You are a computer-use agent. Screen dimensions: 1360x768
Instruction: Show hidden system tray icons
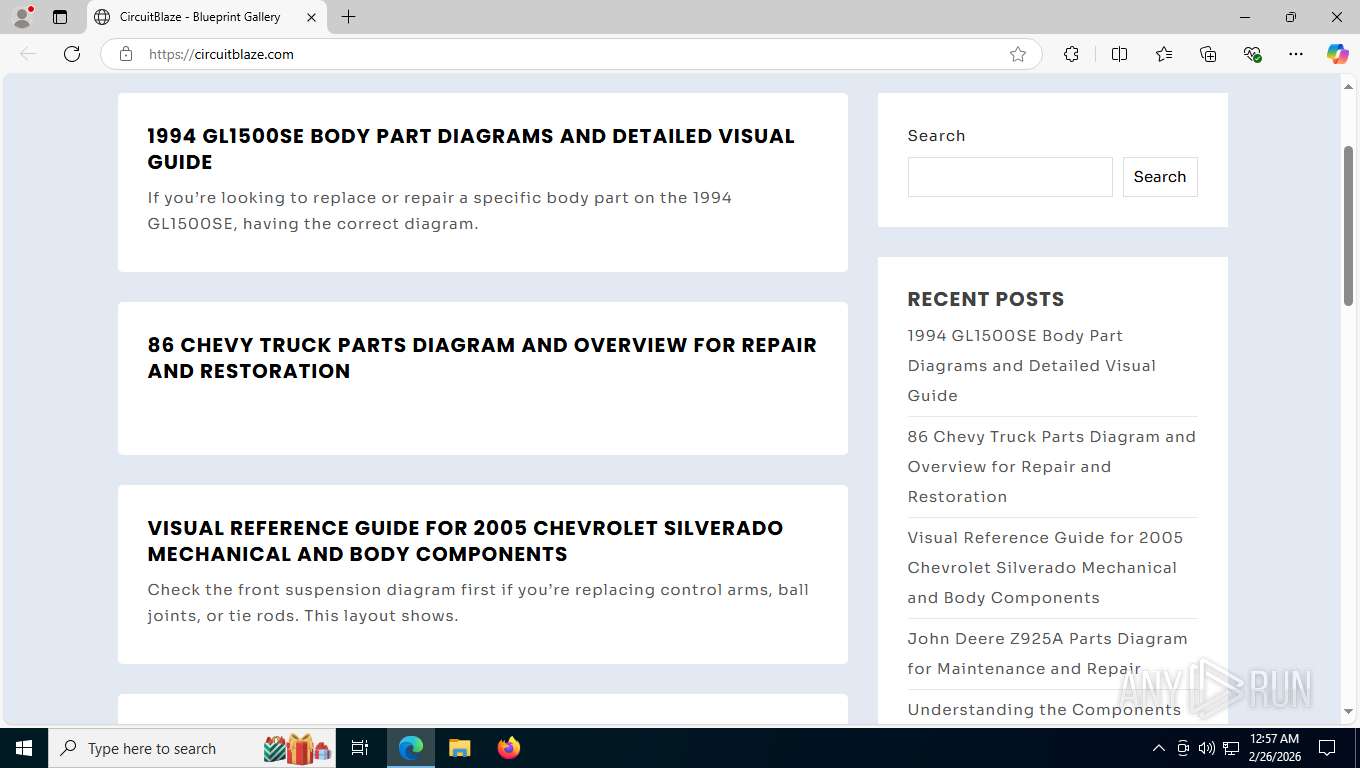1159,748
